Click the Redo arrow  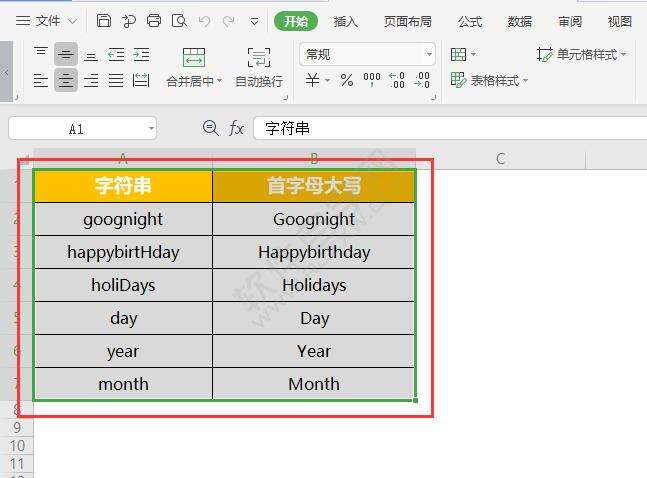point(228,21)
